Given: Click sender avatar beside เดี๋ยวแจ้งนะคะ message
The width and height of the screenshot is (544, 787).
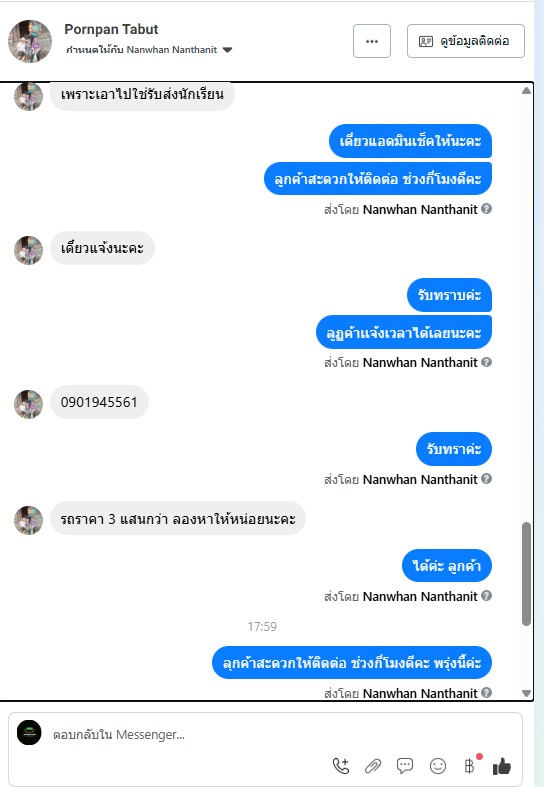Looking at the screenshot, I should tap(28, 250).
